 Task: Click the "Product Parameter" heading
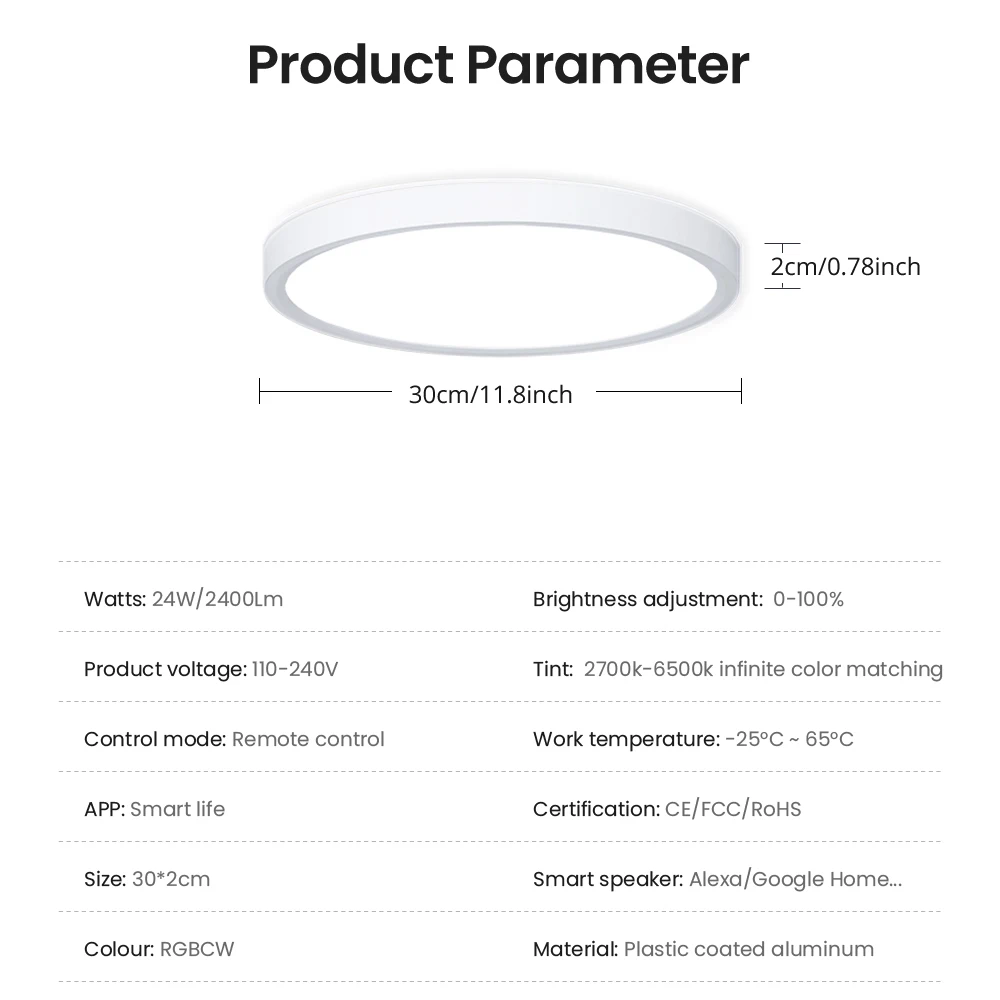[x=498, y=65]
